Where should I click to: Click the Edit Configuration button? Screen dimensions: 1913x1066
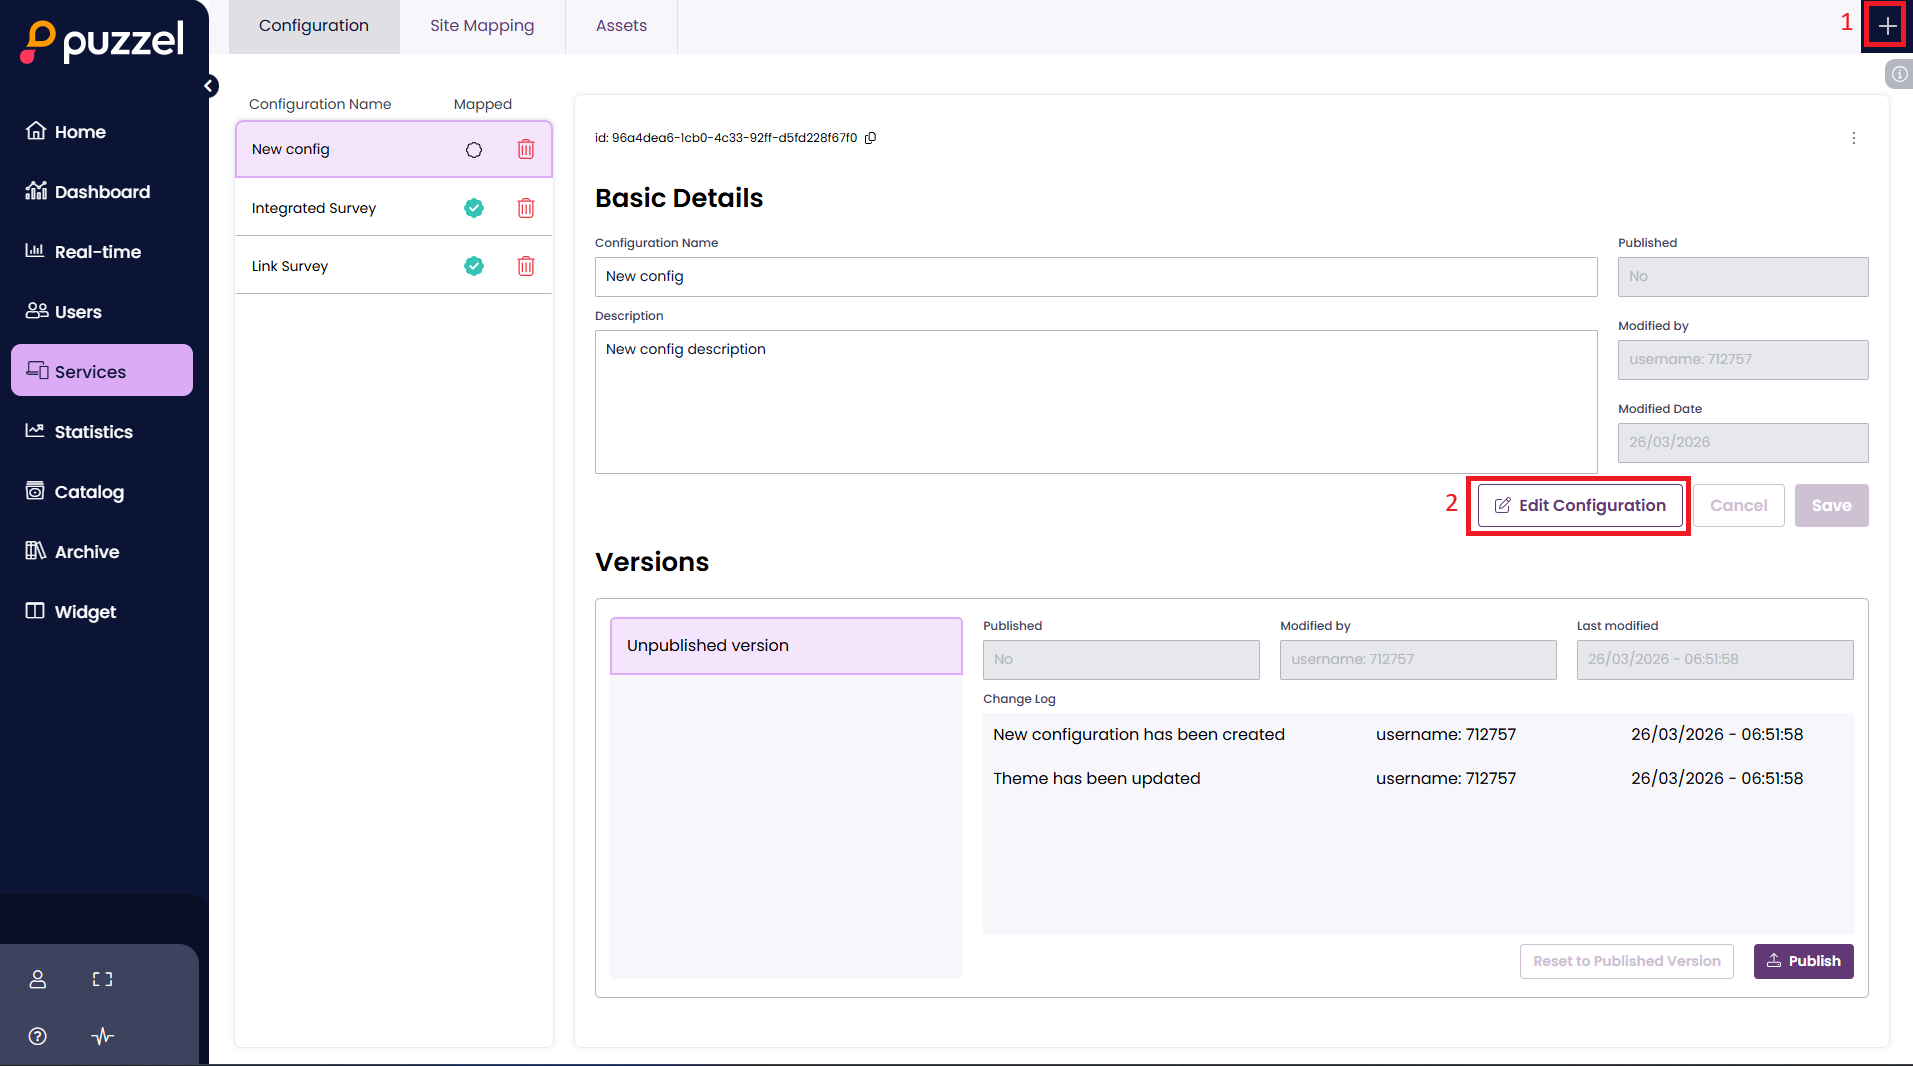point(1578,505)
